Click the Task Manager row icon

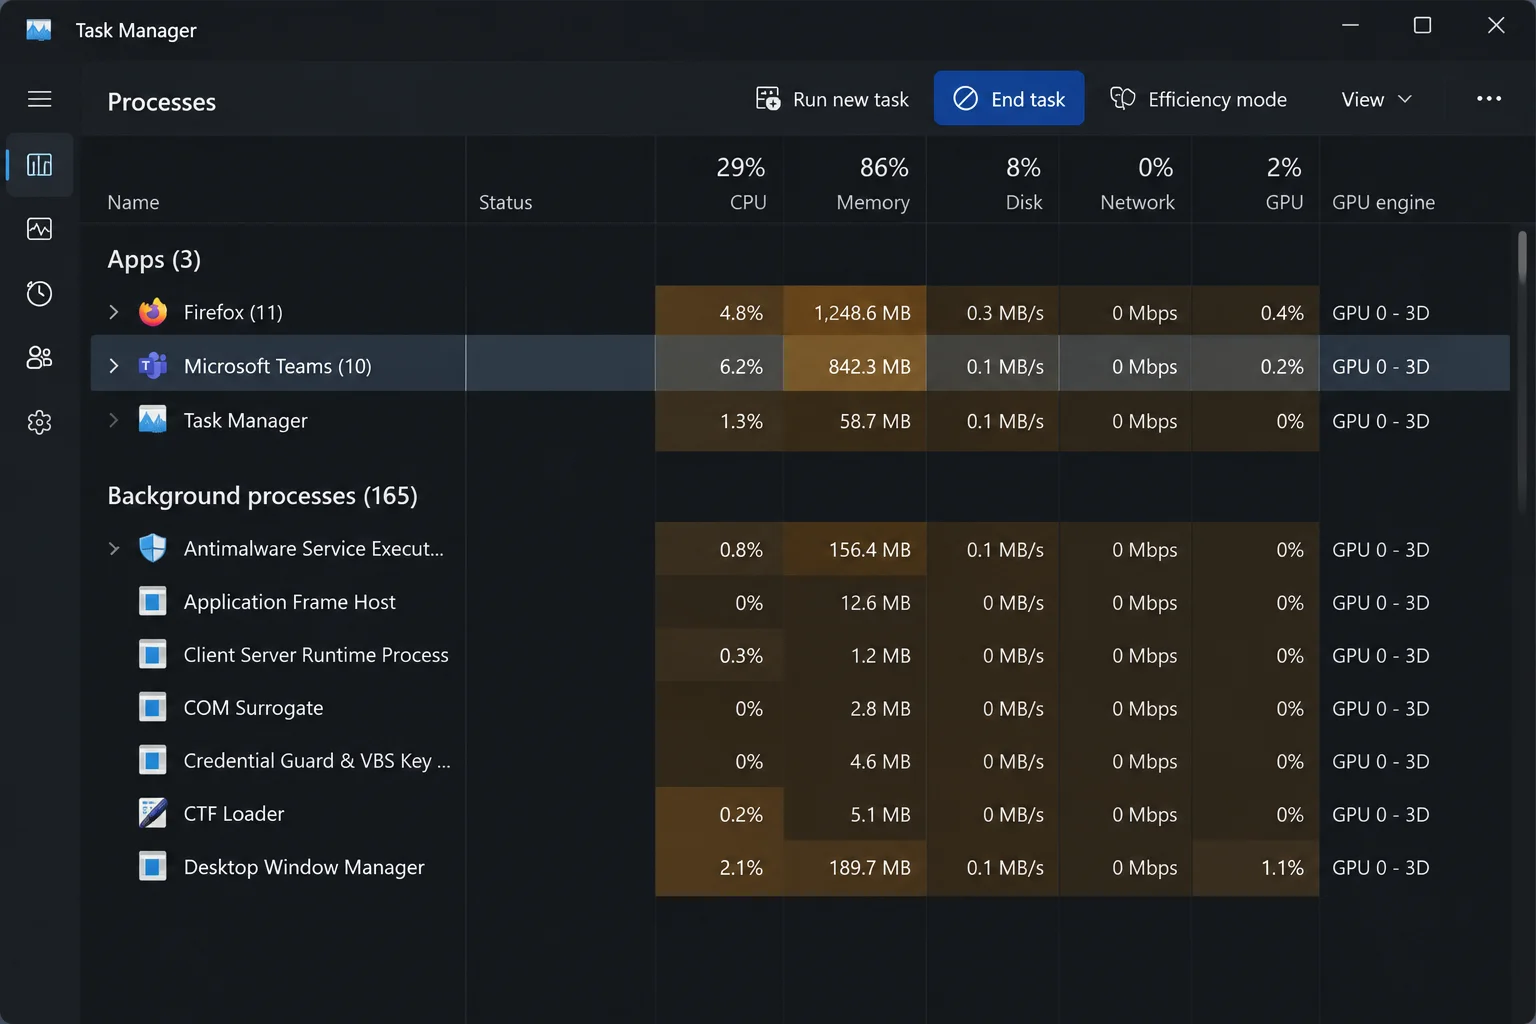pyautogui.click(x=153, y=420)
